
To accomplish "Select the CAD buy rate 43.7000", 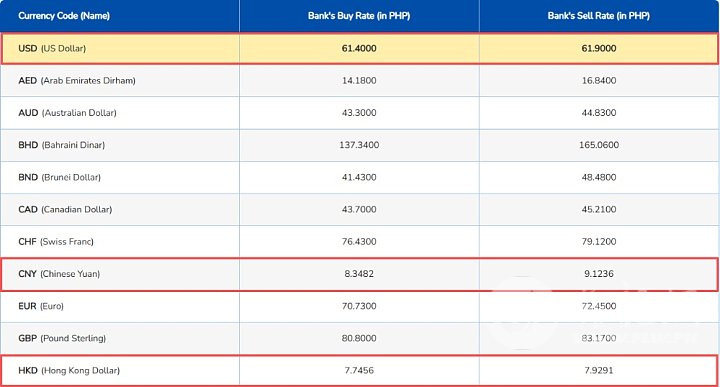I will point(359,209).
